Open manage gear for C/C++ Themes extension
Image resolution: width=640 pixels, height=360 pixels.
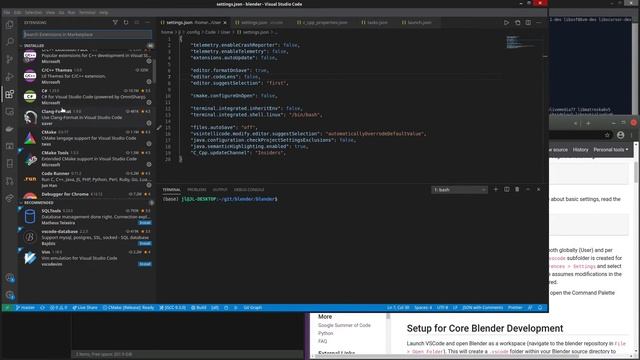coord(149,82)
